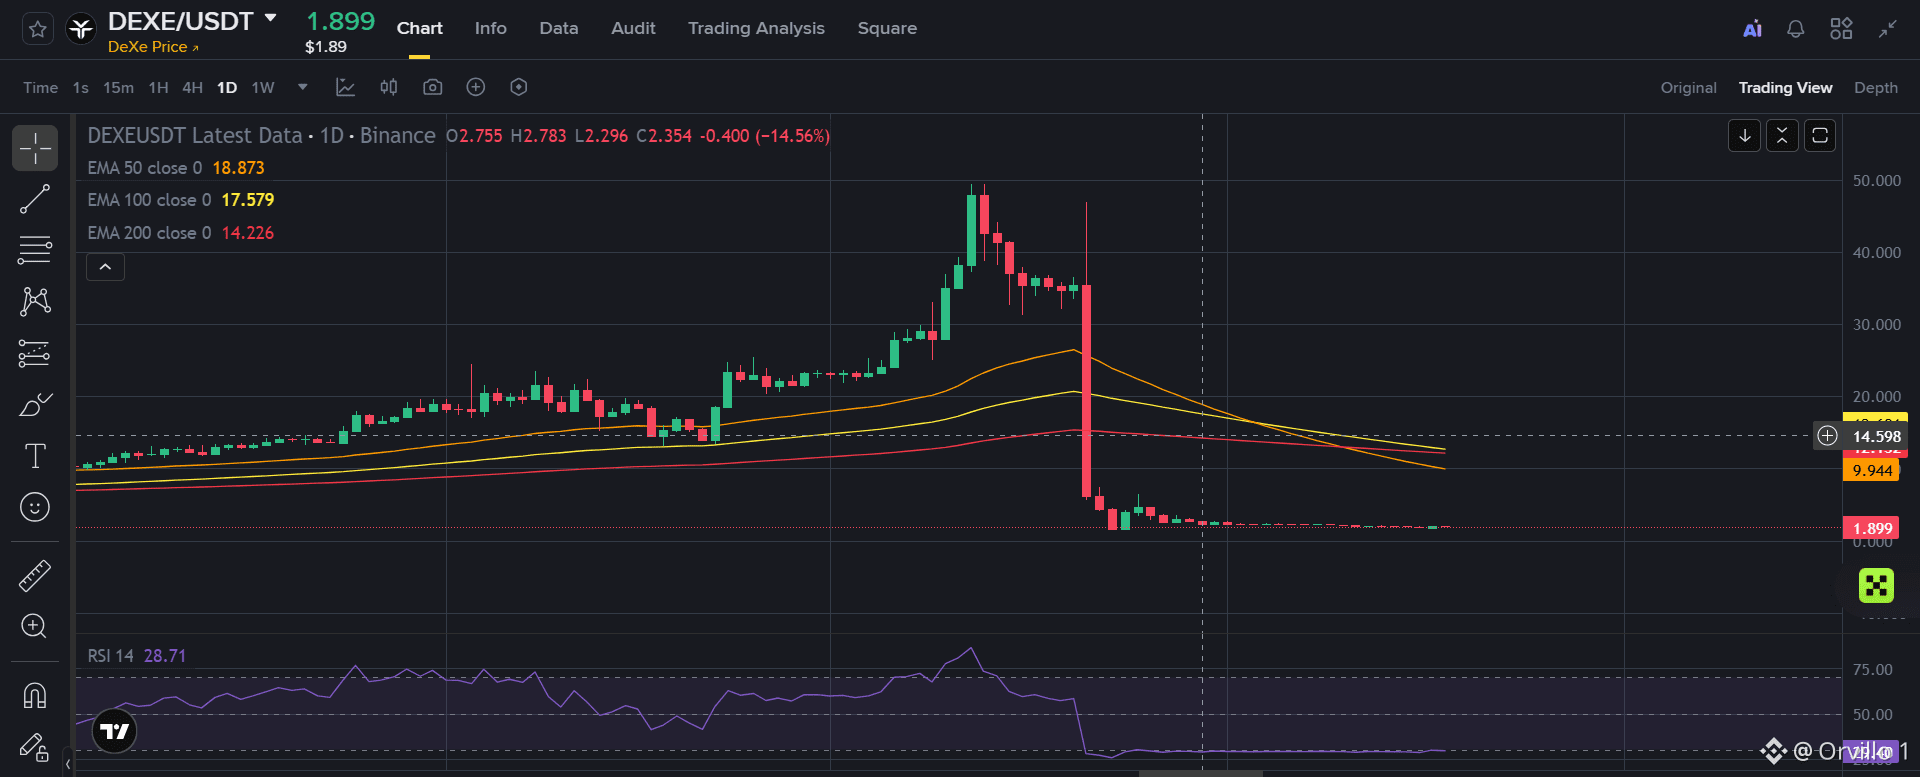Screen dimensions: 1920x777
Task: Open price alerts bell icon
Action: click(x=1796, y=29)
